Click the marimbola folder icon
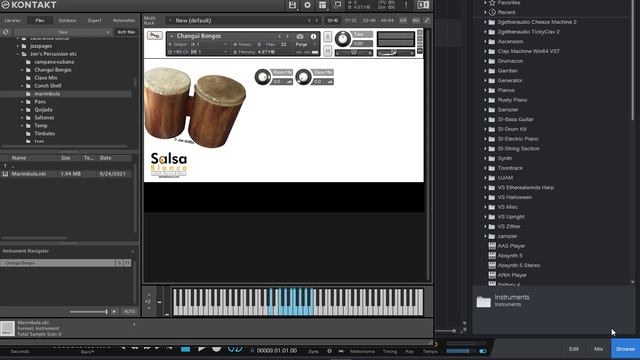Screen dimensions: 640x360 pos(28,94)
